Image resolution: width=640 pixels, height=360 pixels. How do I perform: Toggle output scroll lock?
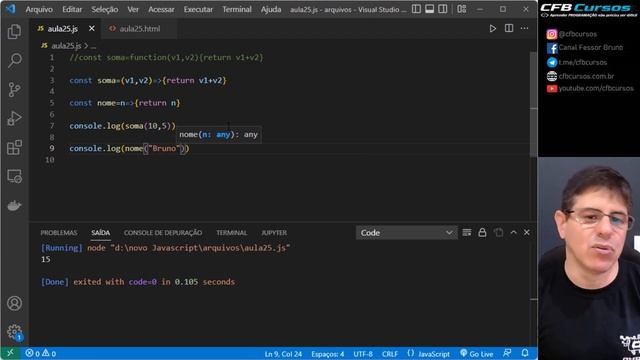482,233
